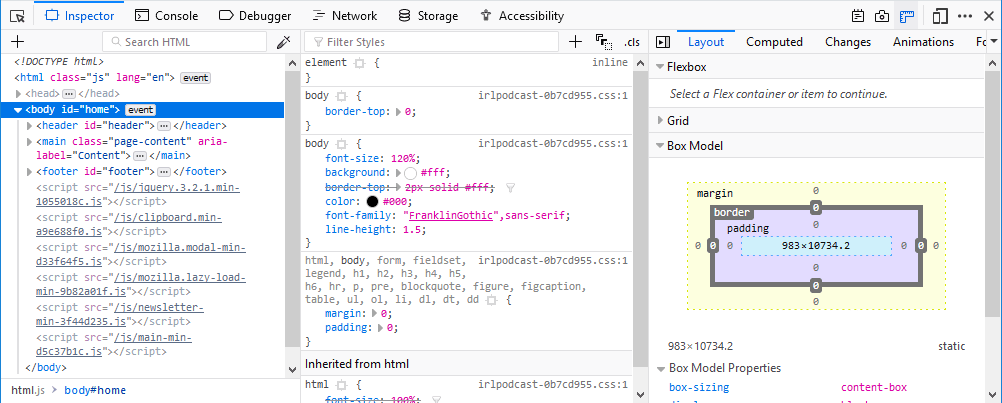Screen dimensions: 1002x403
Task: Expand the Grid section
Action: pyautogui.click(x=660, y=120)
